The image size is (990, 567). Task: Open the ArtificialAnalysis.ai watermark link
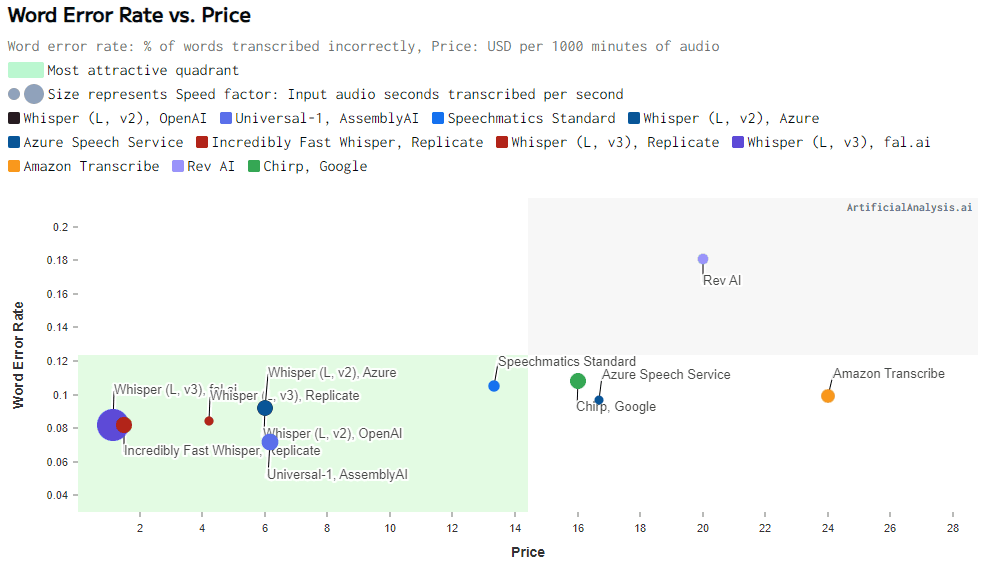point(909,208)
